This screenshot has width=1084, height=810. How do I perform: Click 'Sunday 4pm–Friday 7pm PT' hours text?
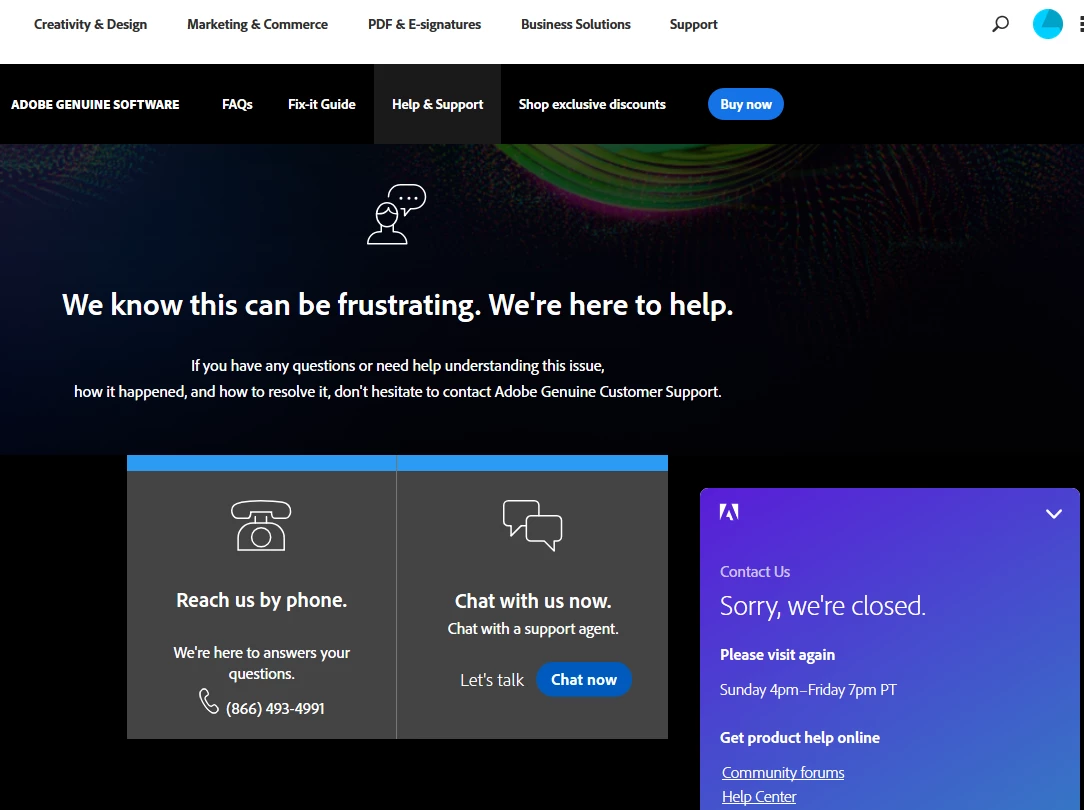[808, 690]
